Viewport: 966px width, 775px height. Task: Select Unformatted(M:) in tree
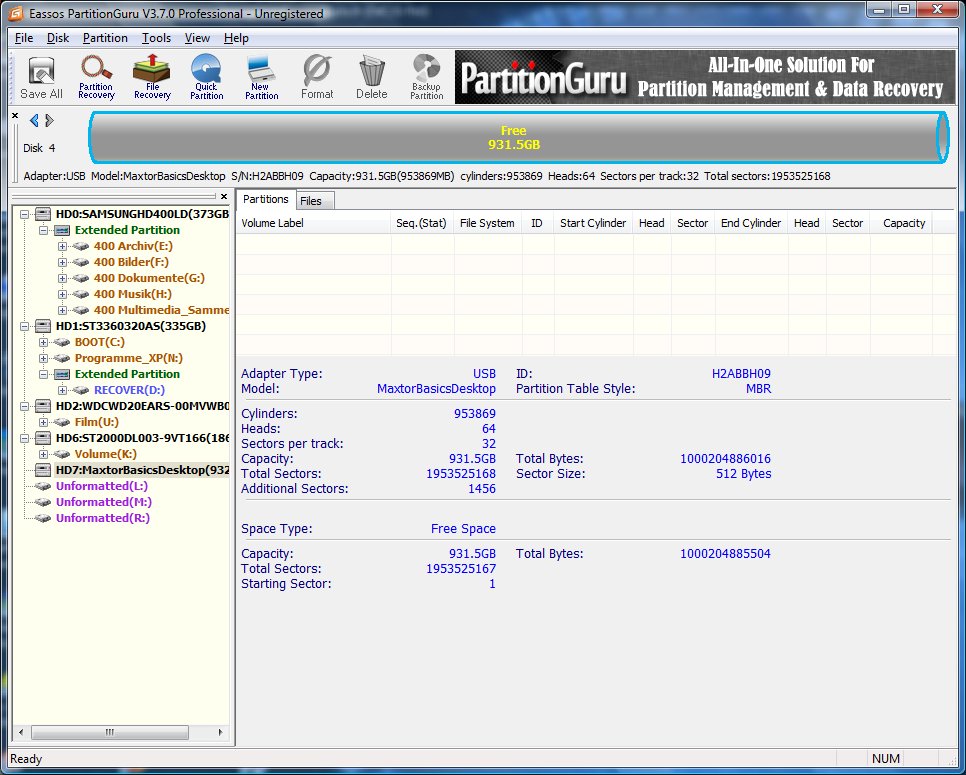[x=104, y=502]
